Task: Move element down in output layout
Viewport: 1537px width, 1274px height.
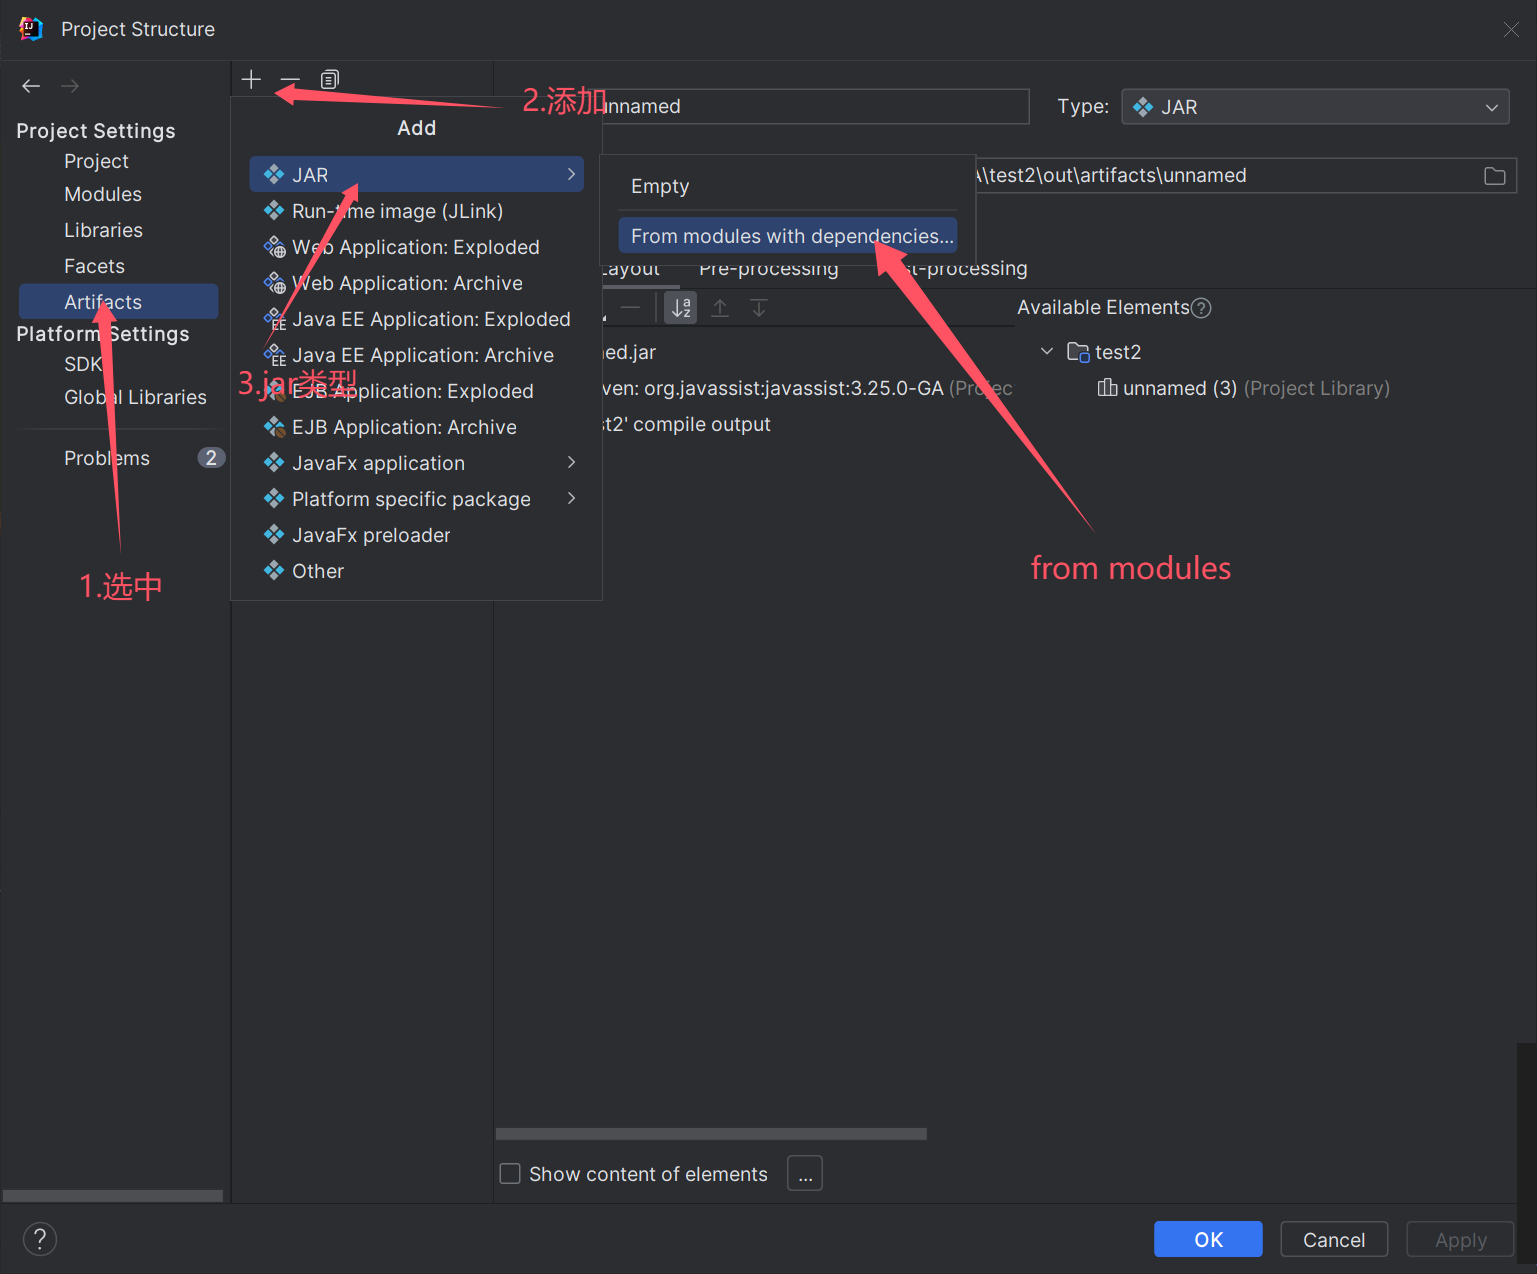Action: pyautogui.click(x=759, y=308)
